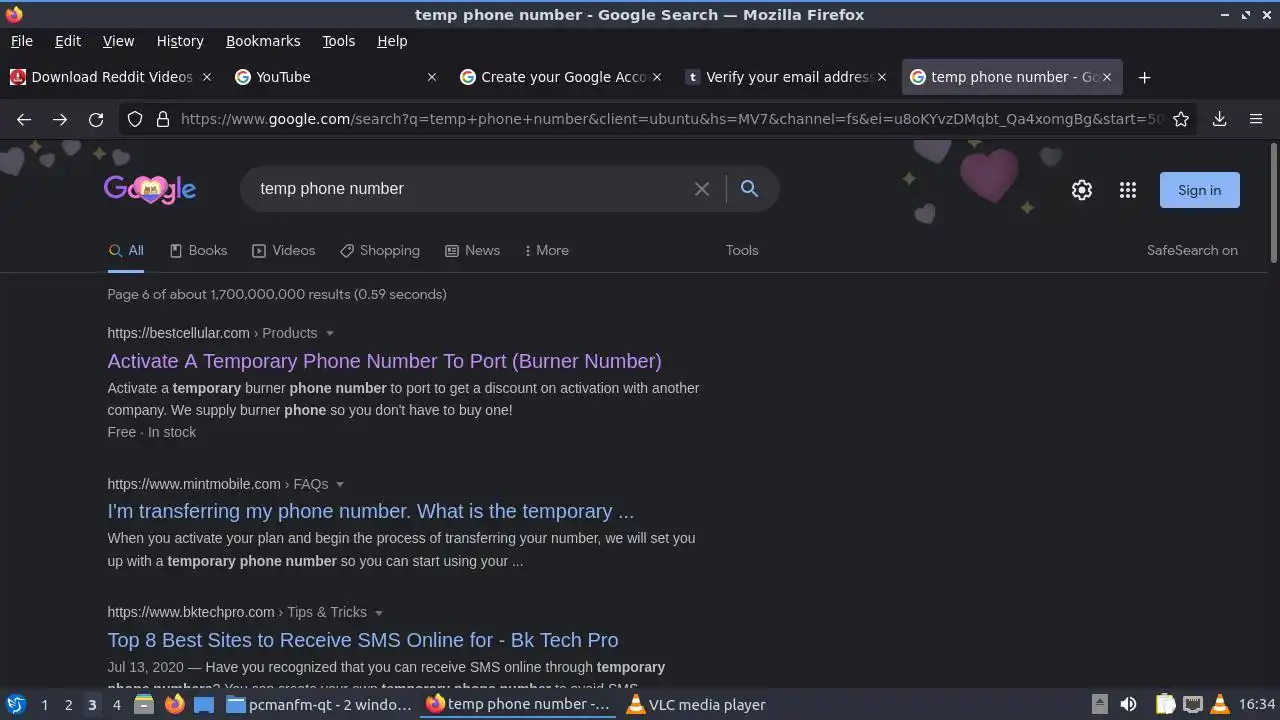Switch to virtual desktop 1
This screenshot has width=1280, height=720.
click(x=44, y=704)
